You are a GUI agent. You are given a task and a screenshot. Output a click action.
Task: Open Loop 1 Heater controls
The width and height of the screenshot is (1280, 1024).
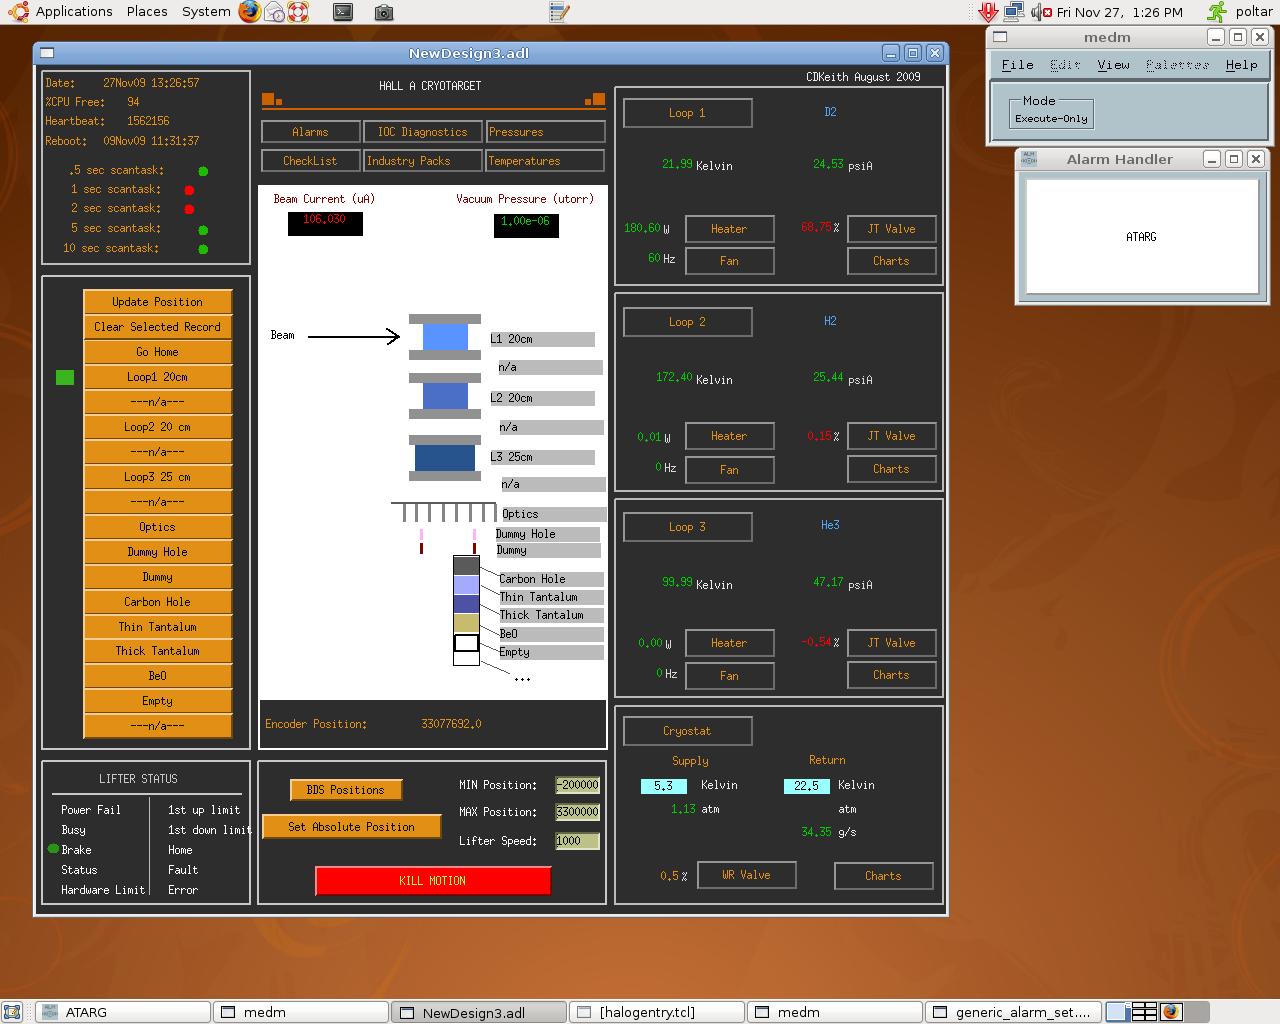[x=729, y=229]
